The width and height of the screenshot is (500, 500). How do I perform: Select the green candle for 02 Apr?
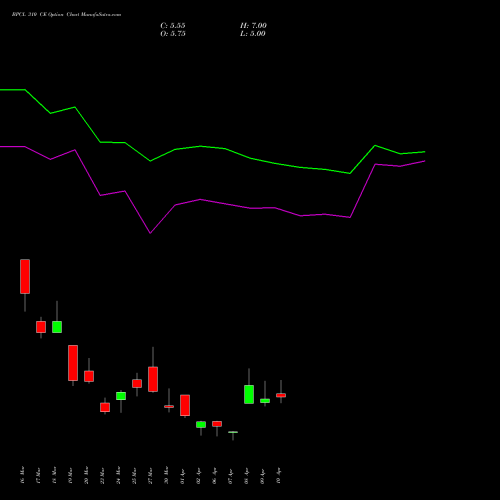coord(201,424)
